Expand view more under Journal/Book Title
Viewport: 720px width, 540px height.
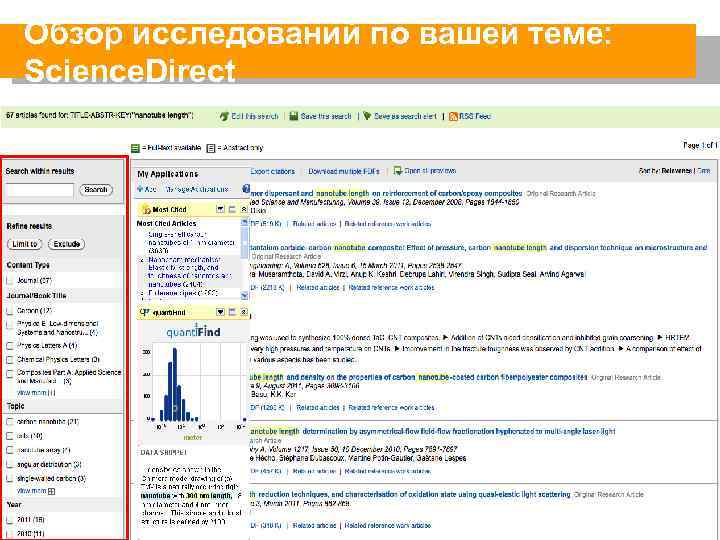[x=36, y=393]
